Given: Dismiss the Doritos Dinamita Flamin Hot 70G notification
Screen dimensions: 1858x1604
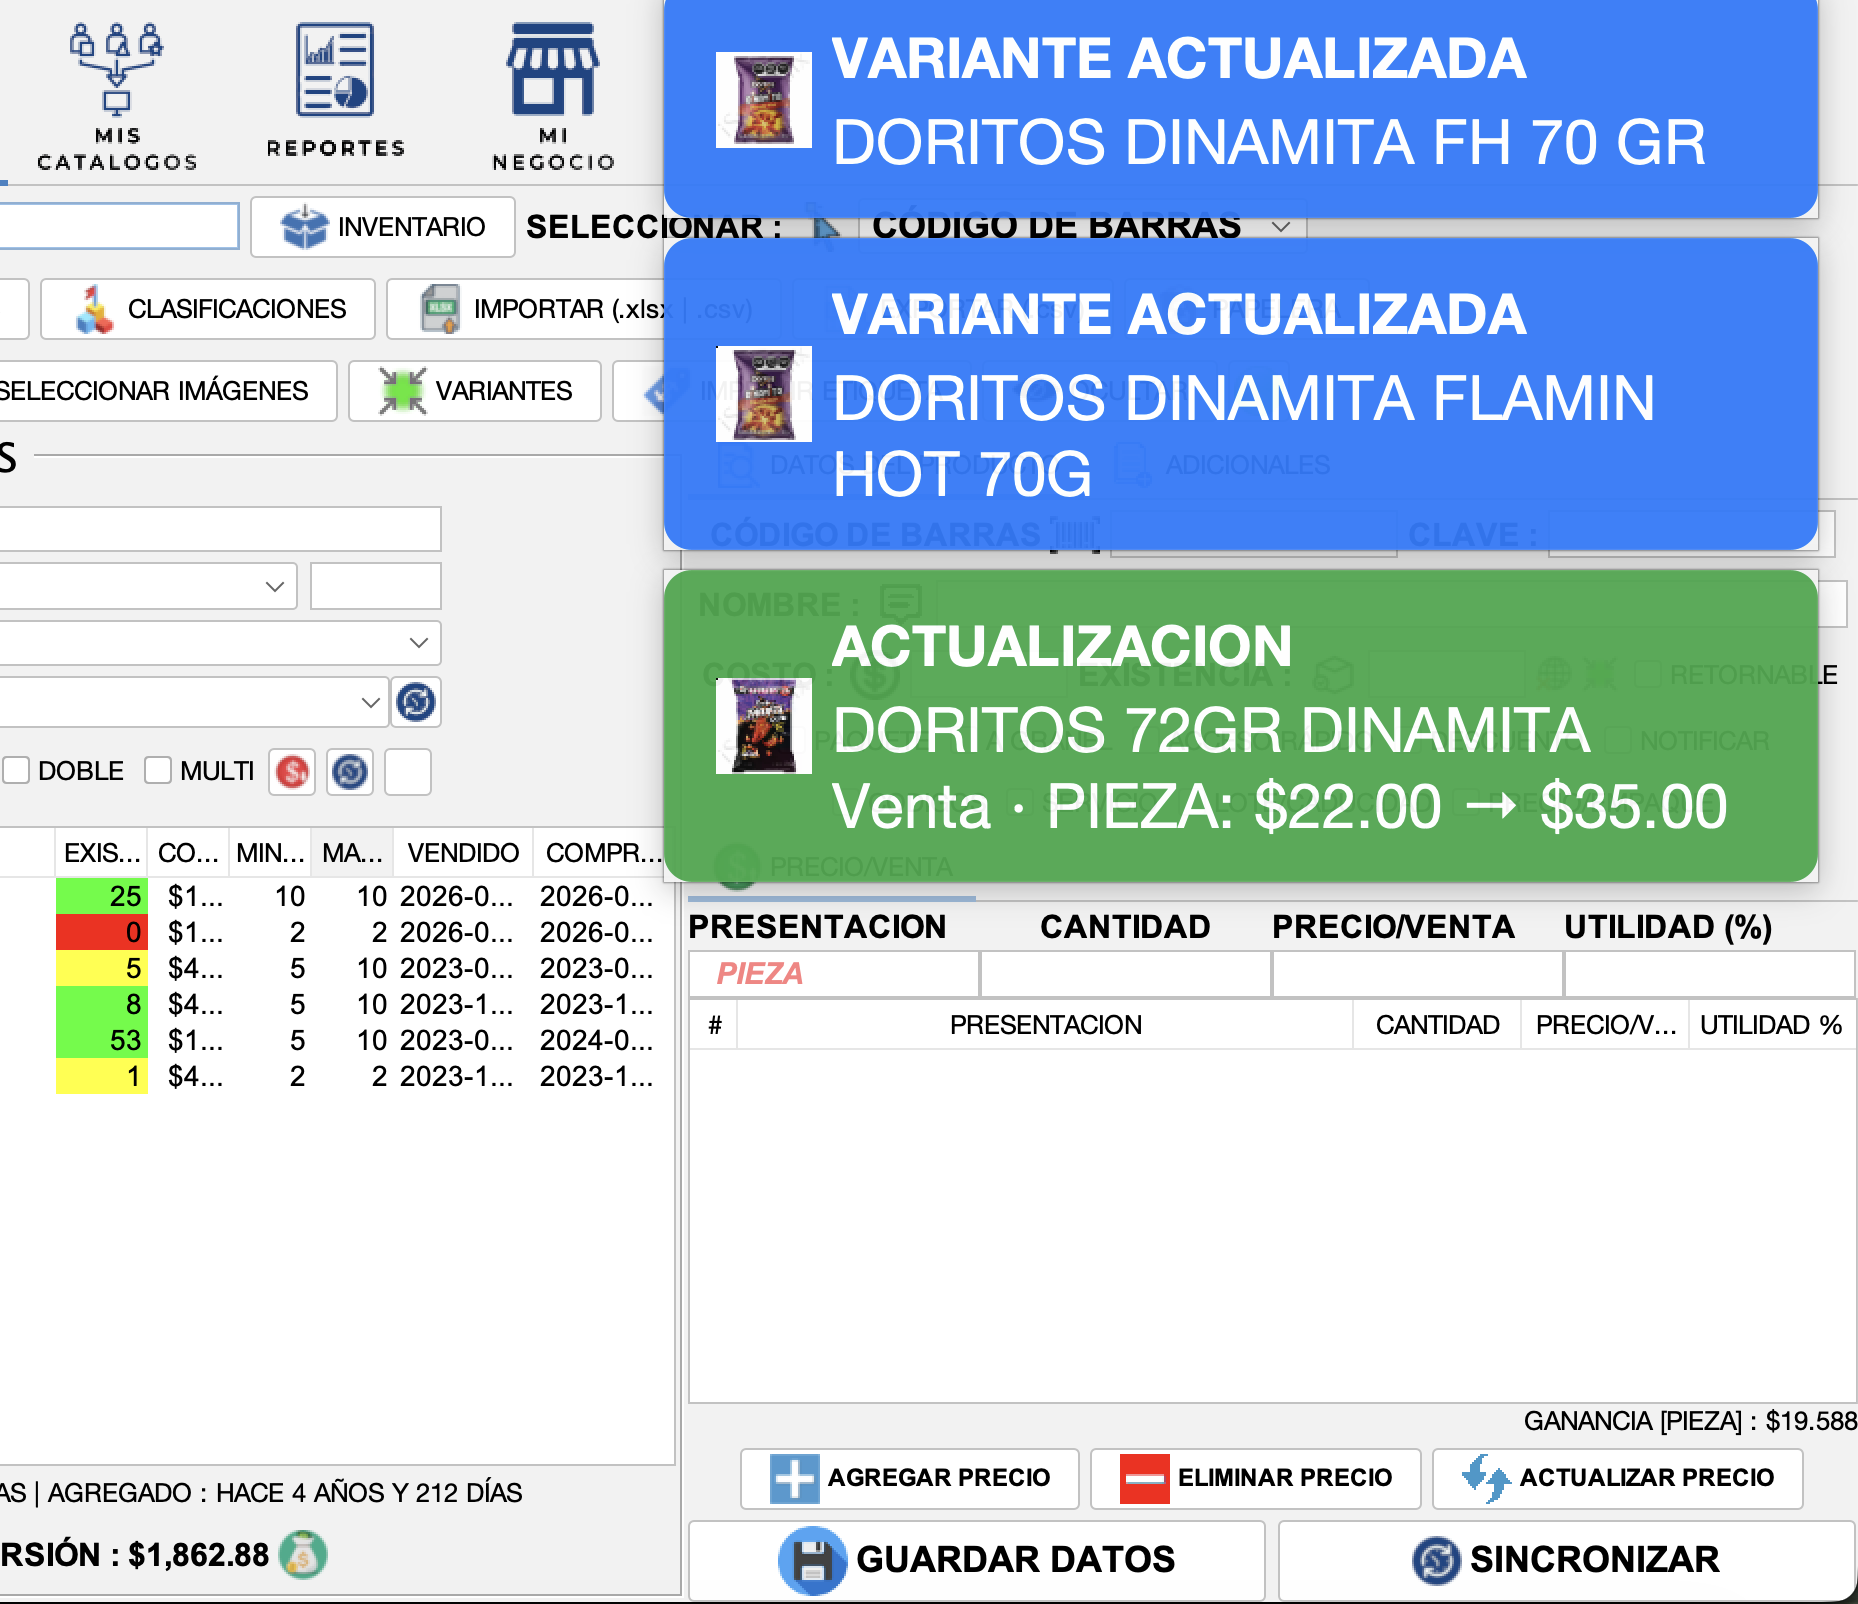Looking at the screenshot, I should coord(1241,394).
